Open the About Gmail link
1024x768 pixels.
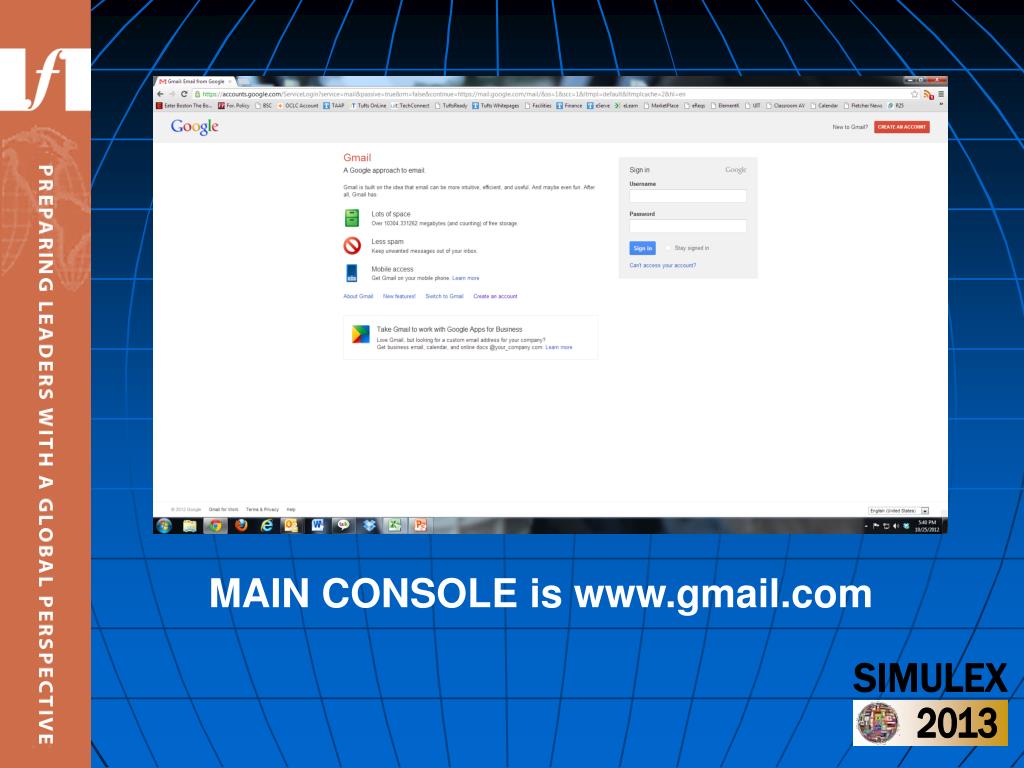[x=359, y=296]
